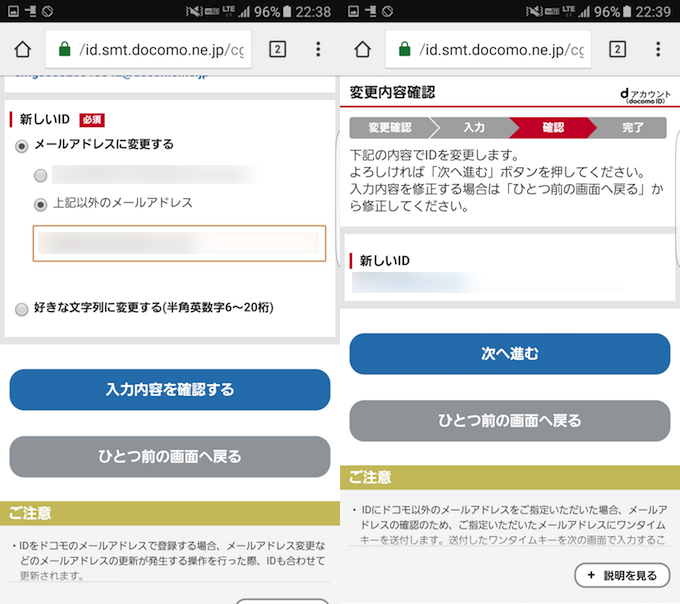This screenshot has width=680, height=604.
Task: Tap the home icon in right browser
Action: coord(362,49)
